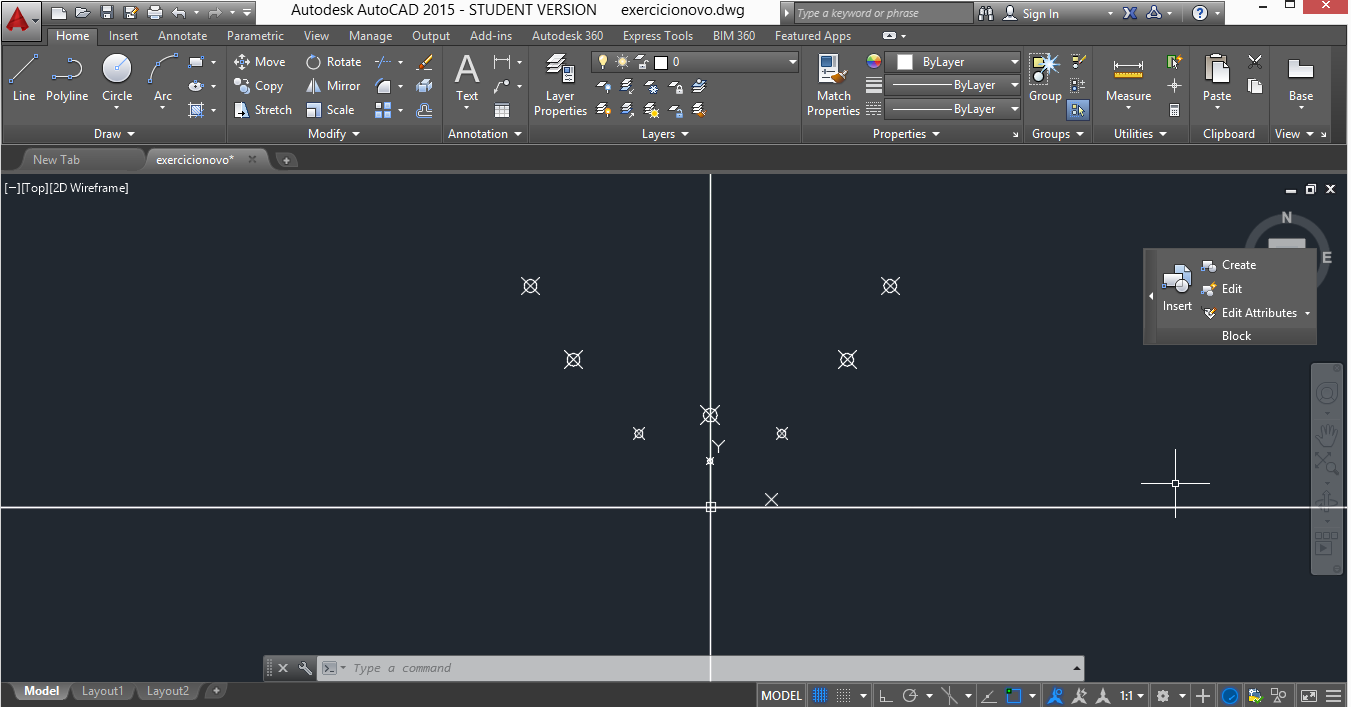Add new layout with plus button
Screen dimensions: 1351x707
point(216,691)
